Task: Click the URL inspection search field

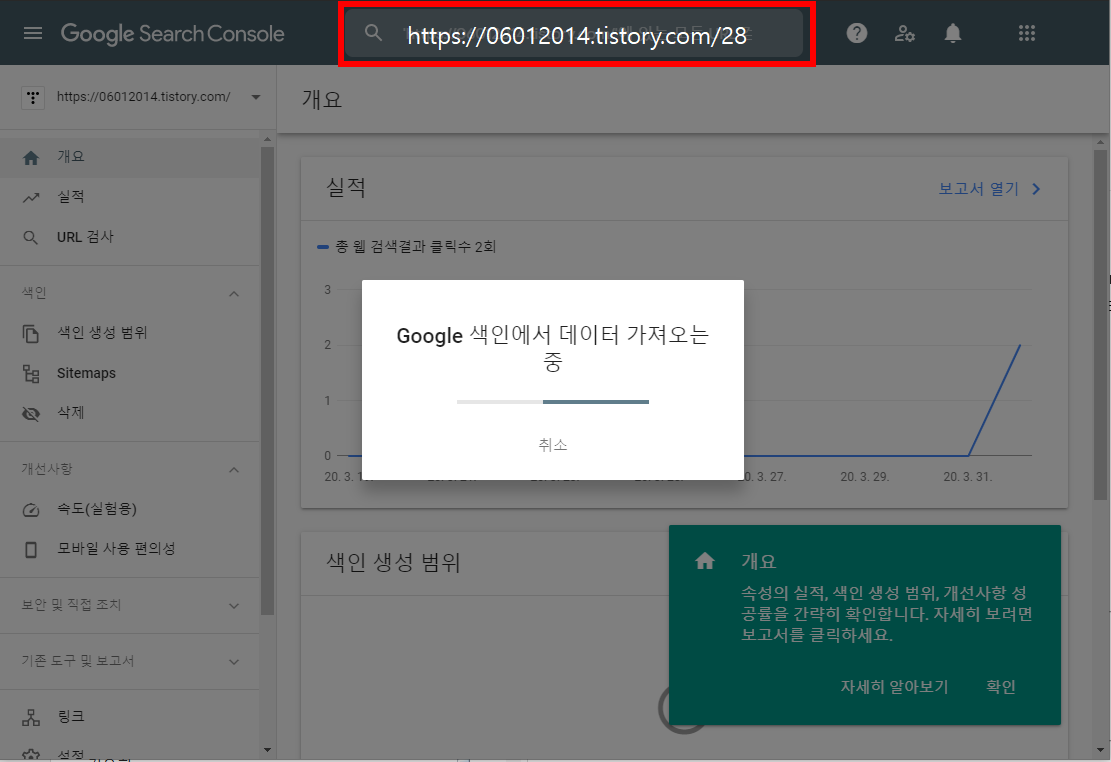Action: pyautogui.click(x=575, y=34)
